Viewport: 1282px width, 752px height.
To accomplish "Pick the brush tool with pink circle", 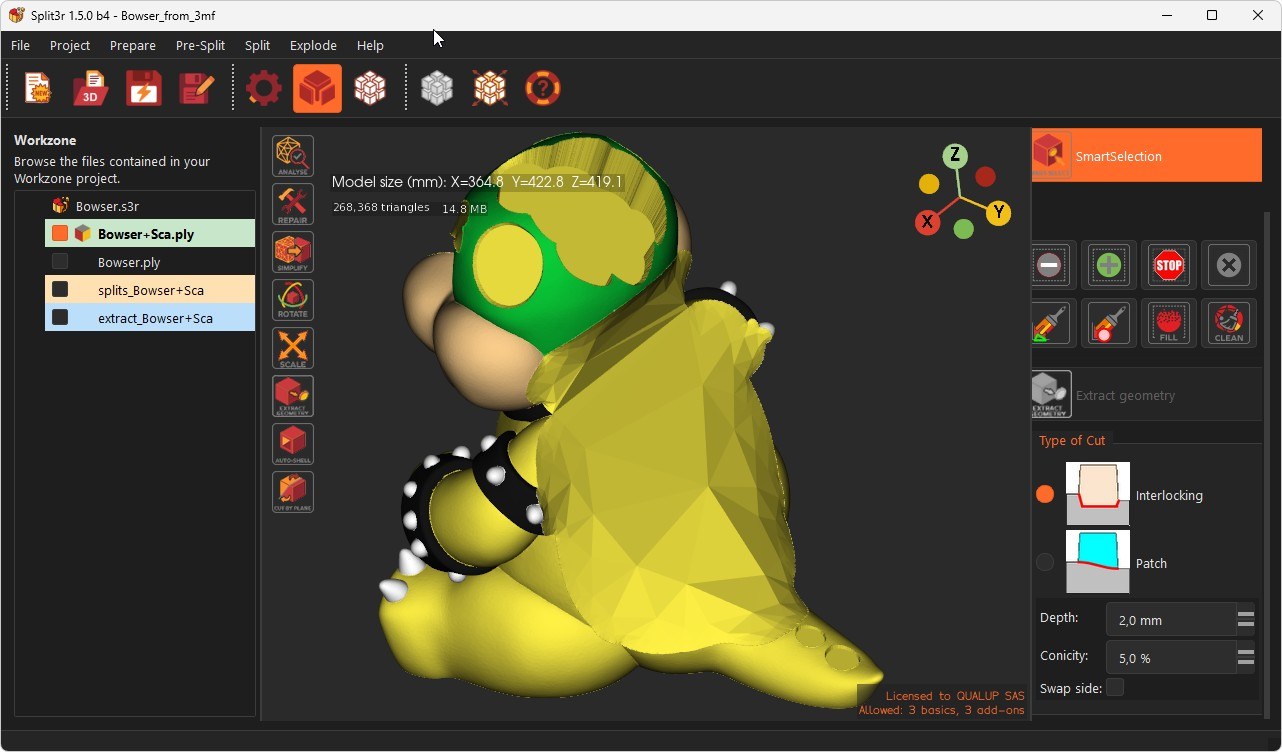I will (1109, 323).
